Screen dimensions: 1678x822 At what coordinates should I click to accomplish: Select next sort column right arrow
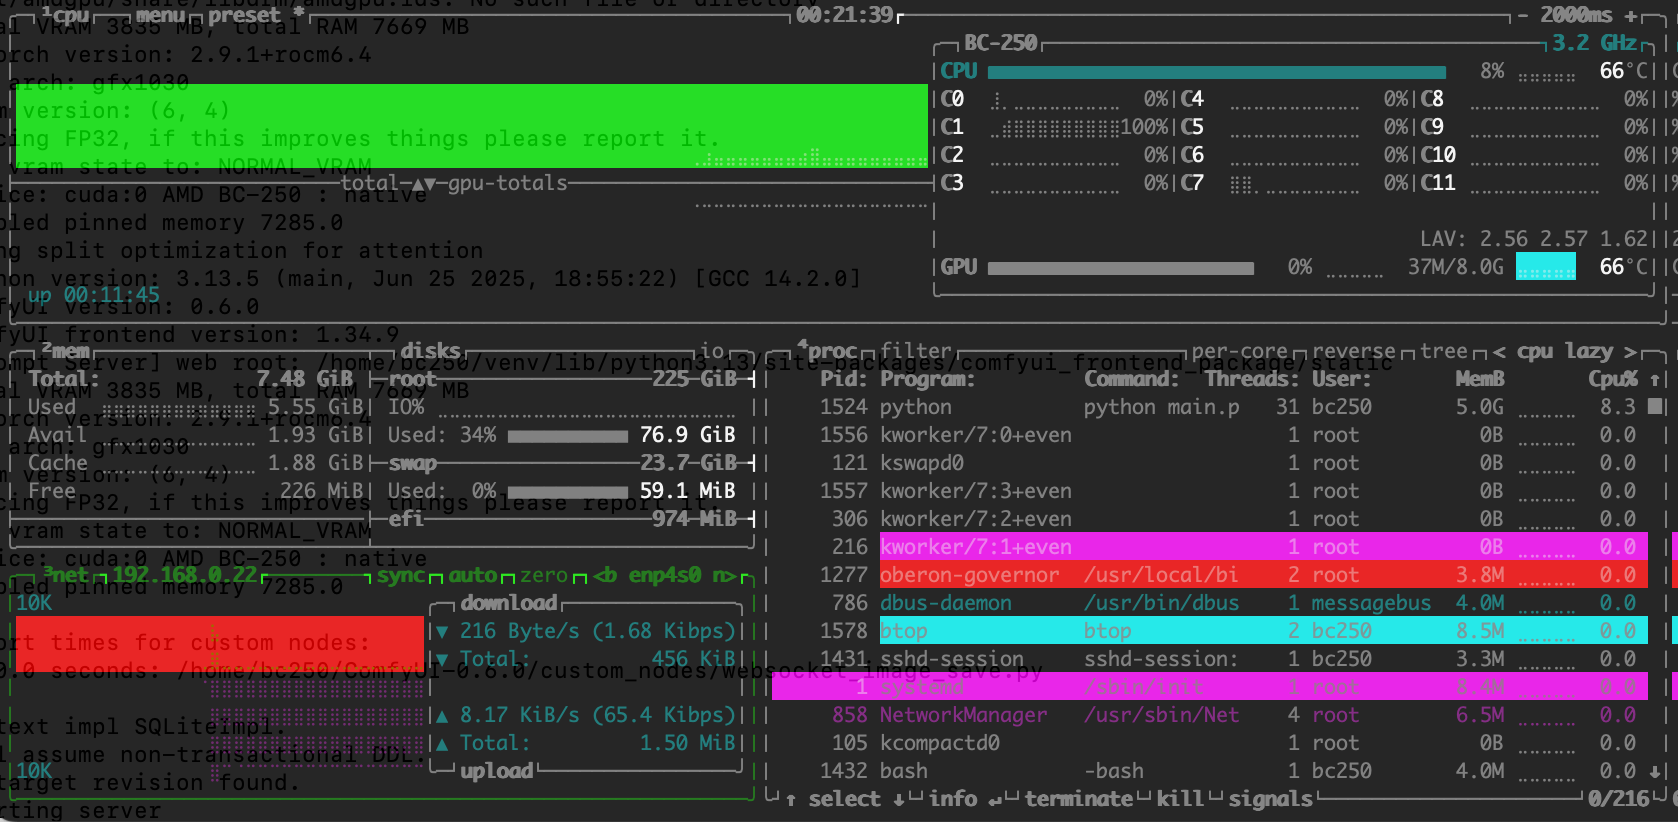click(1630, 351)
